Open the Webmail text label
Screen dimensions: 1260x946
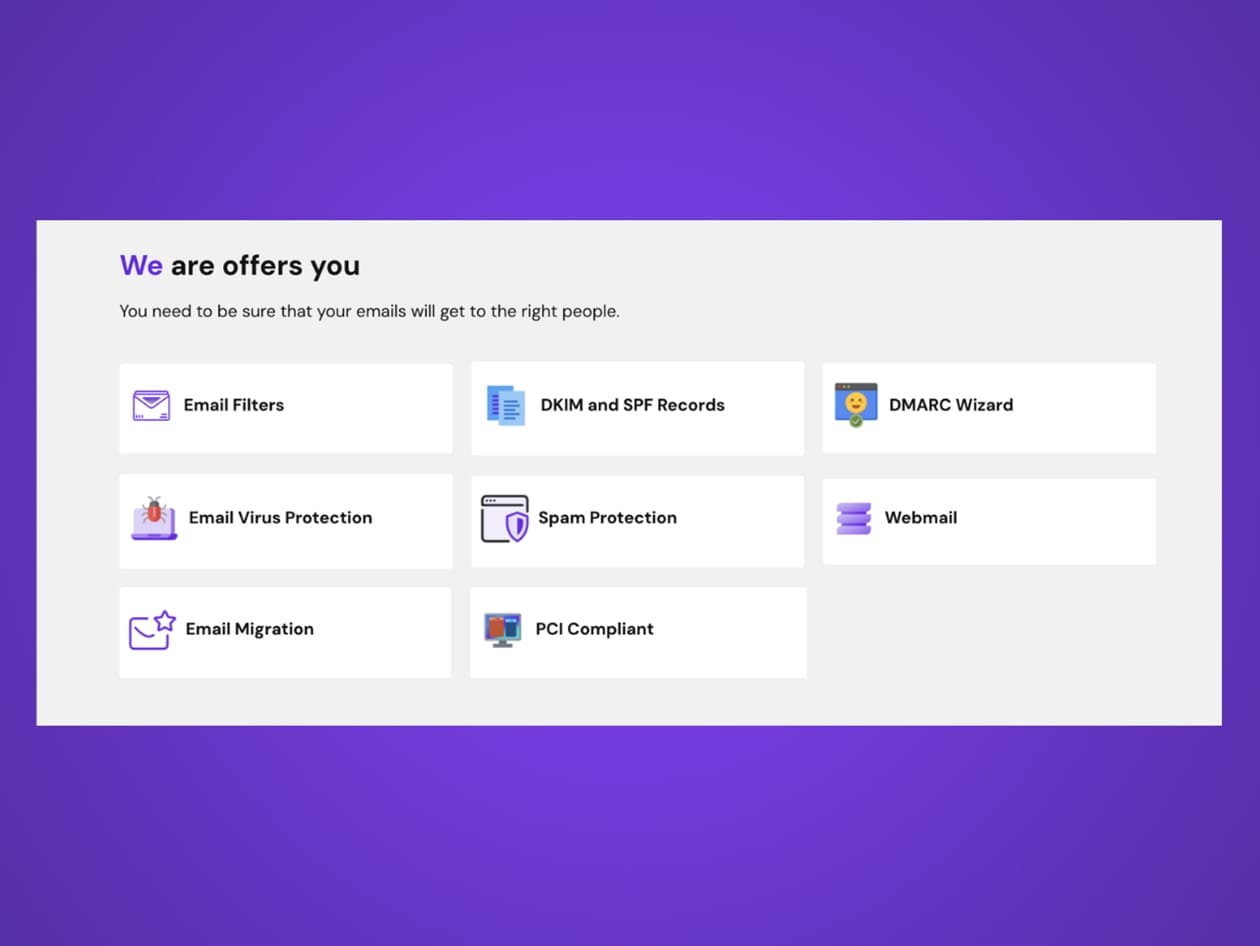[920, 518]
